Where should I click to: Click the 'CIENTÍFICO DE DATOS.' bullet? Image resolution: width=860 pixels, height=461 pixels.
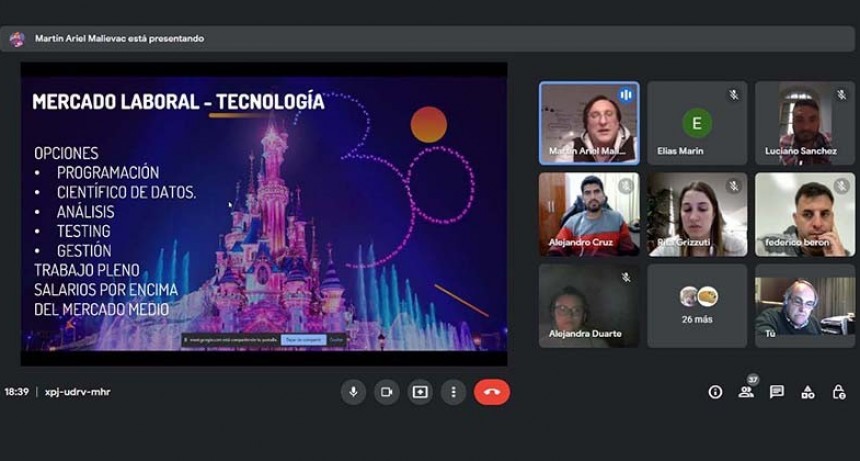[x=126, y=192]
